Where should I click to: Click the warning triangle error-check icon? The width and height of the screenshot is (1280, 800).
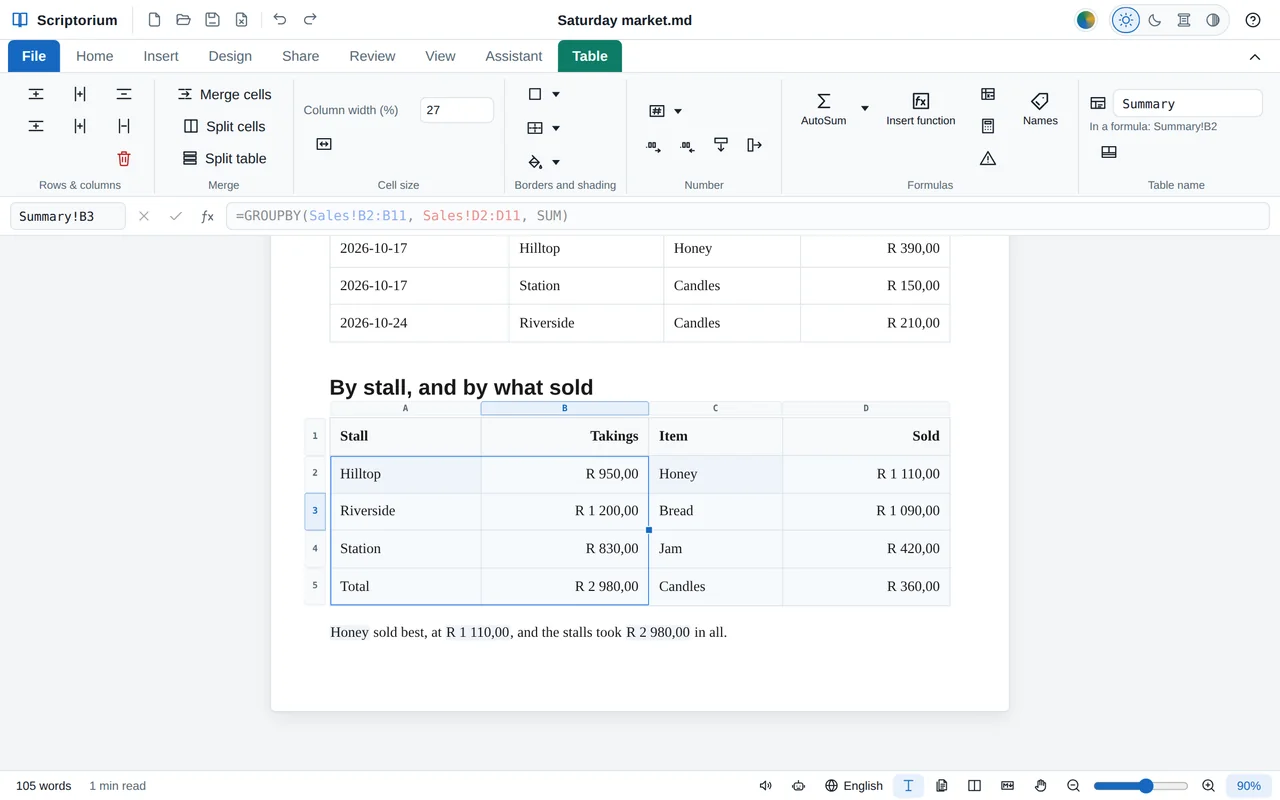pos(988,158)
